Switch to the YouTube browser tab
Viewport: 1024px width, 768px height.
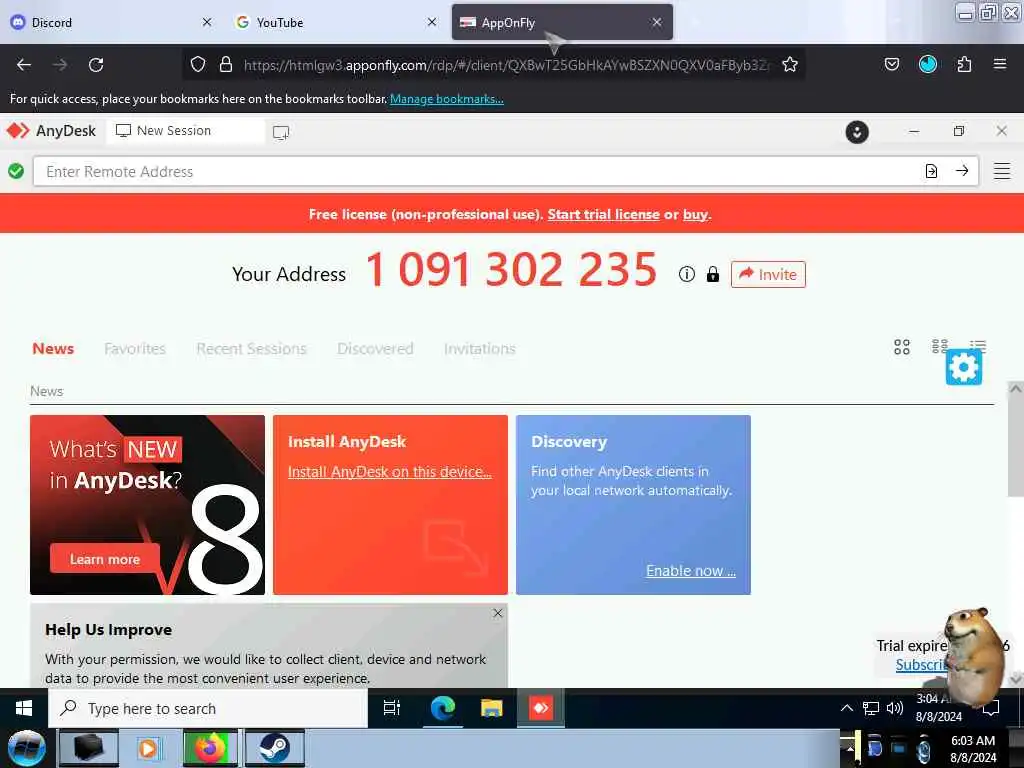click(x=336, y=22)
